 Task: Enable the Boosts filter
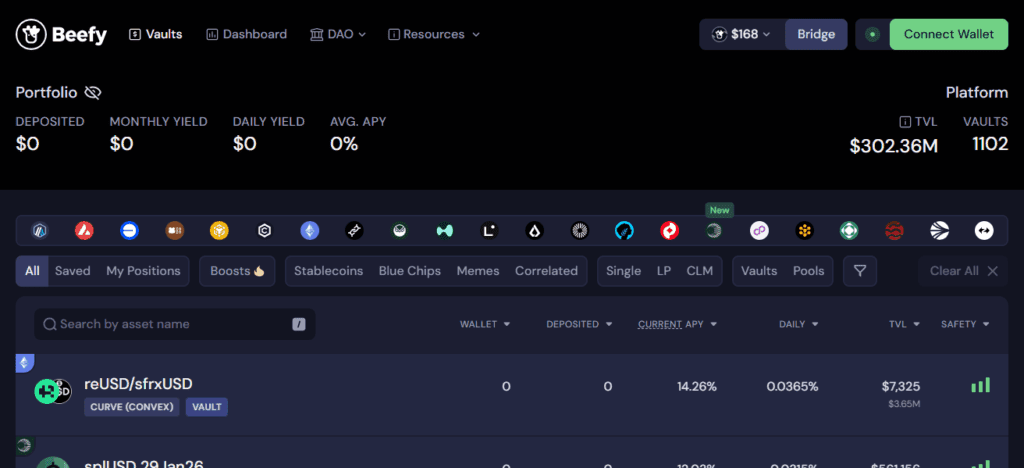tap(237, 271)
